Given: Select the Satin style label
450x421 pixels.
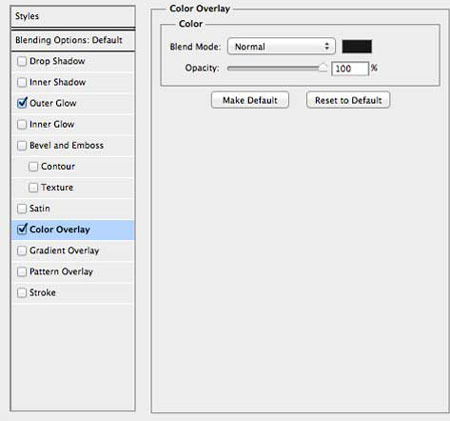Looking at the screenshot, I should 40,208.
